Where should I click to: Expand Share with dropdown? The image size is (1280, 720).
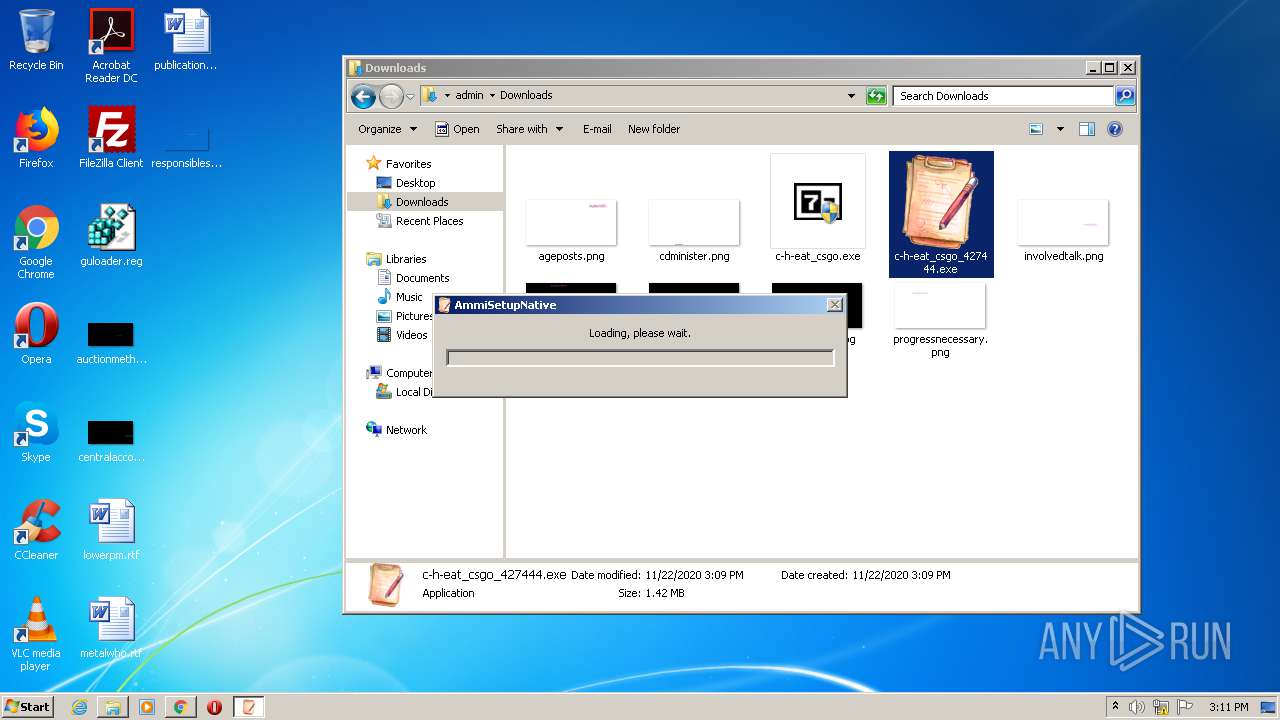point(530,129)
